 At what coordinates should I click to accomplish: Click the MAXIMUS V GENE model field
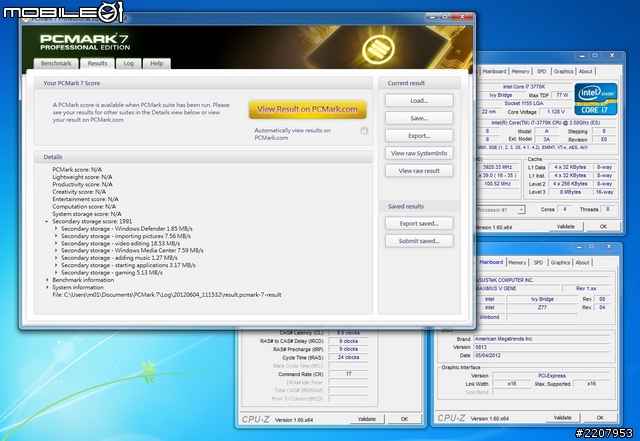517,288
